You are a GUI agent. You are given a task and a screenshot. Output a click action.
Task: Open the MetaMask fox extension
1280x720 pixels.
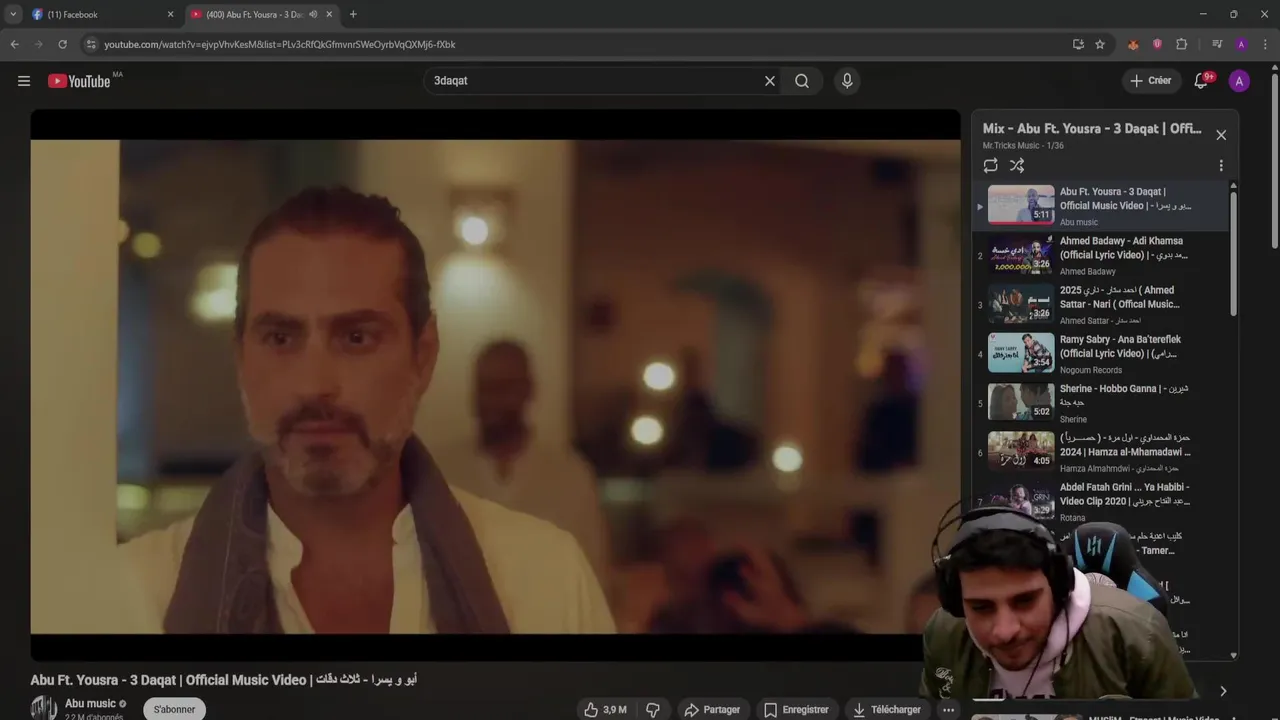click(x=1133, y=44)
